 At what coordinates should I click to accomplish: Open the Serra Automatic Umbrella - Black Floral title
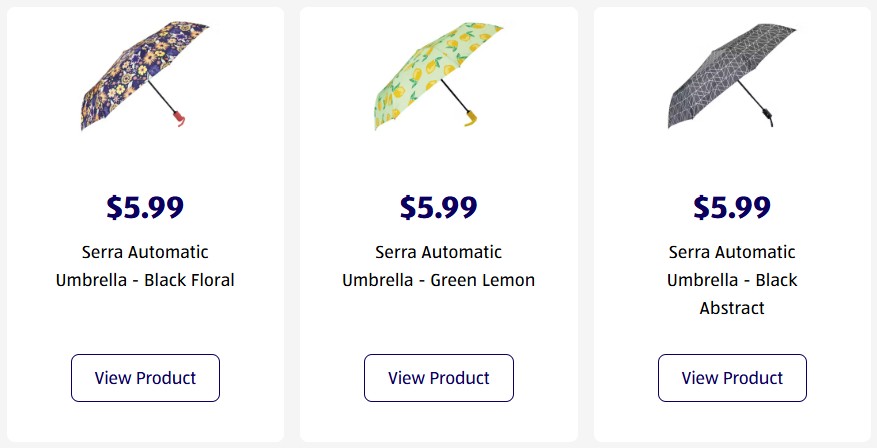click(145, 266)
